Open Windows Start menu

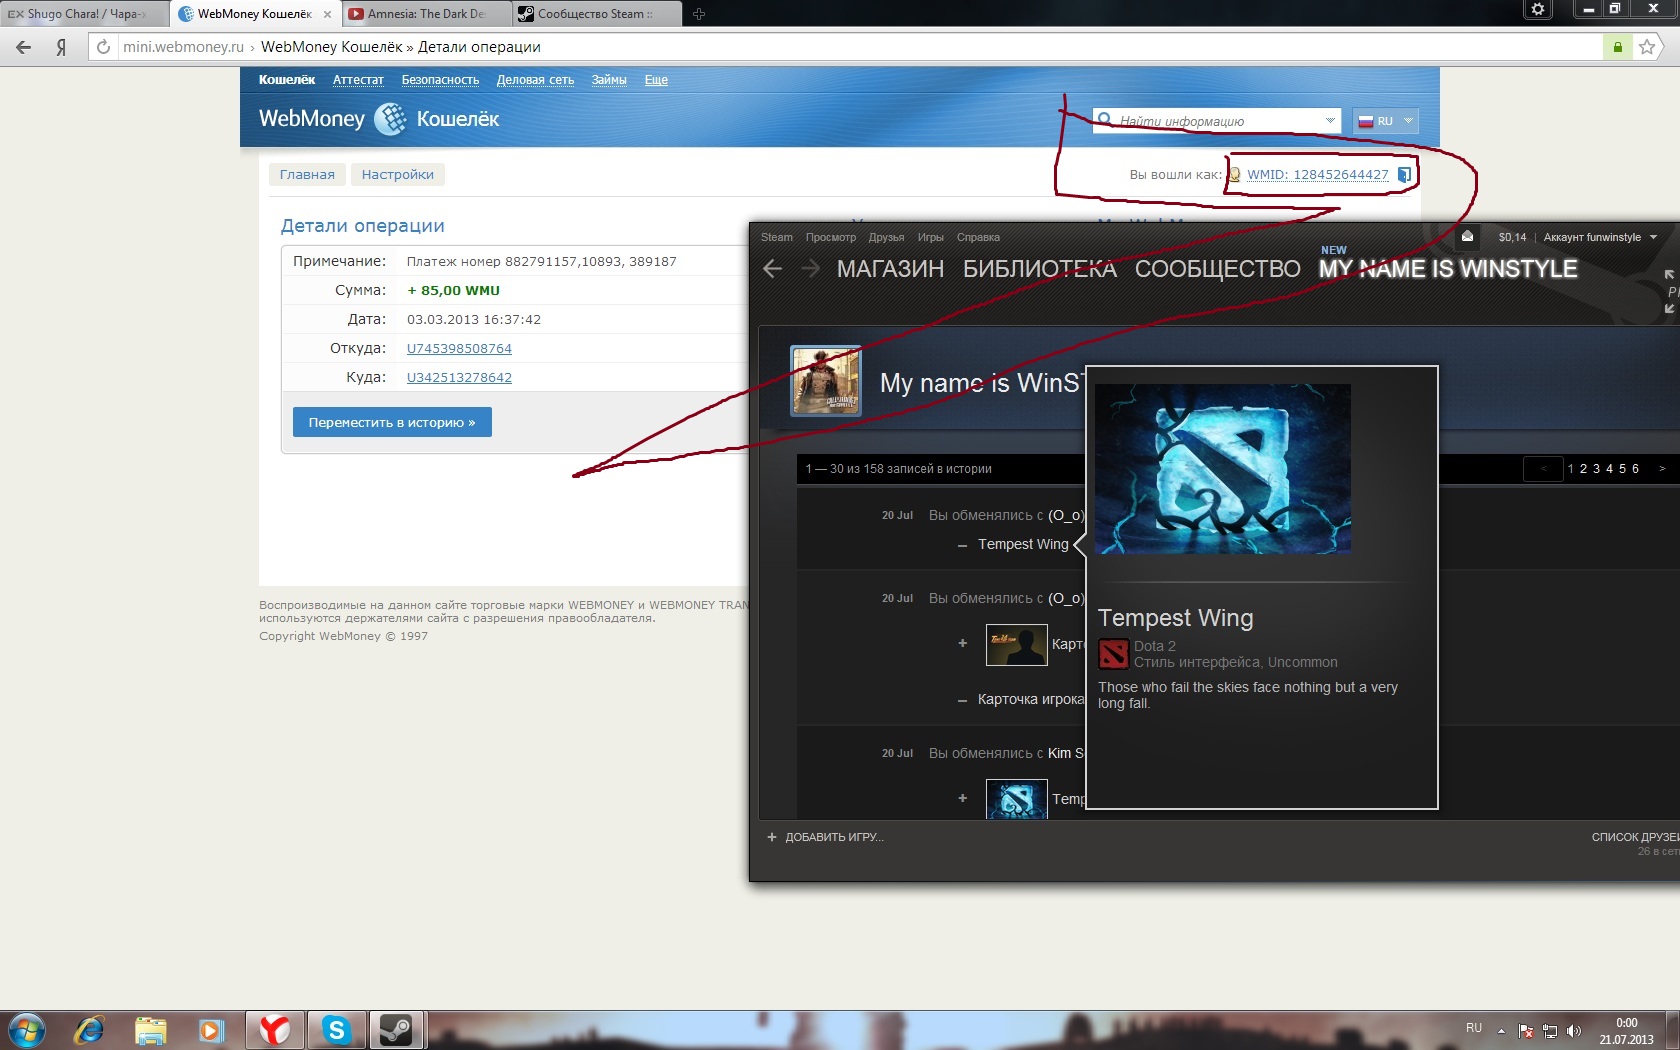pyautogui.click(x=26, y=1030)
